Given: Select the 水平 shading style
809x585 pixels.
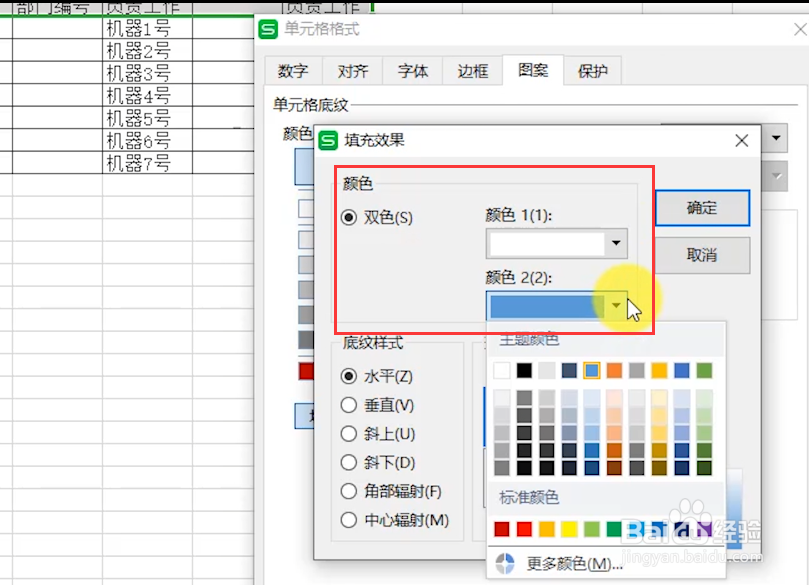Looking at the screenshot, I should coord(347,376).
